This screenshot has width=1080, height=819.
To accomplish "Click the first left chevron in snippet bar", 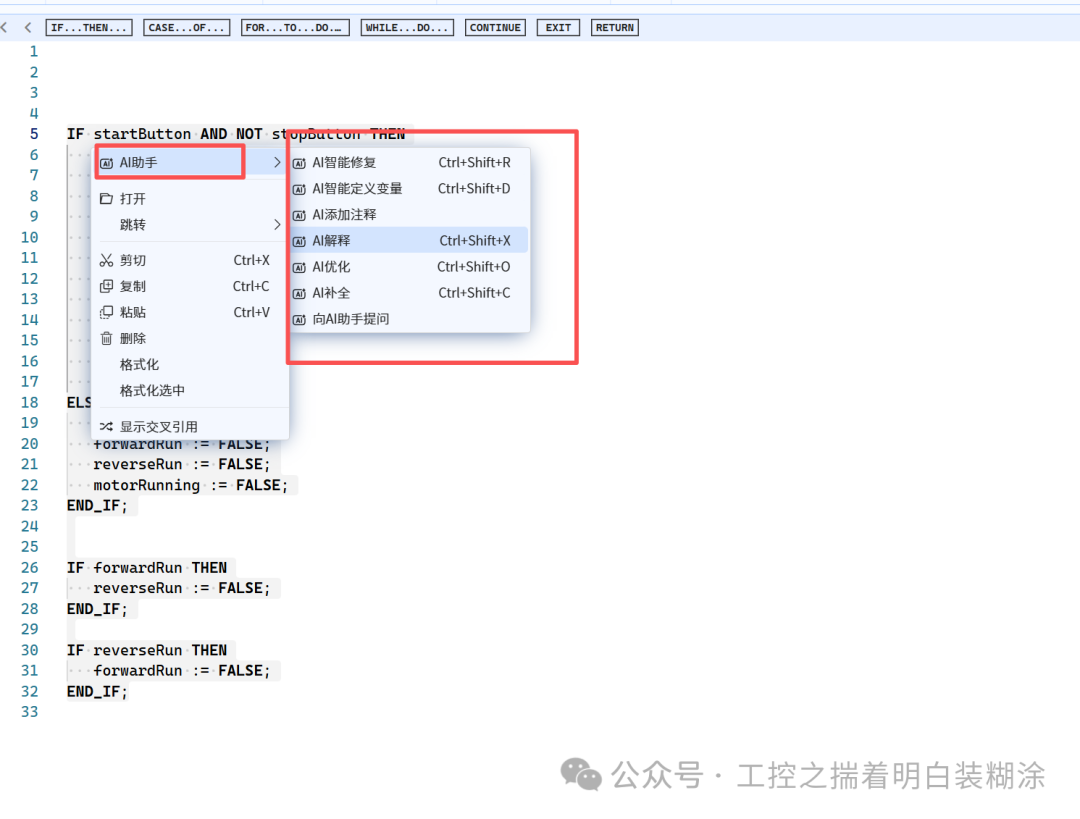I will [x=4, y=28].
